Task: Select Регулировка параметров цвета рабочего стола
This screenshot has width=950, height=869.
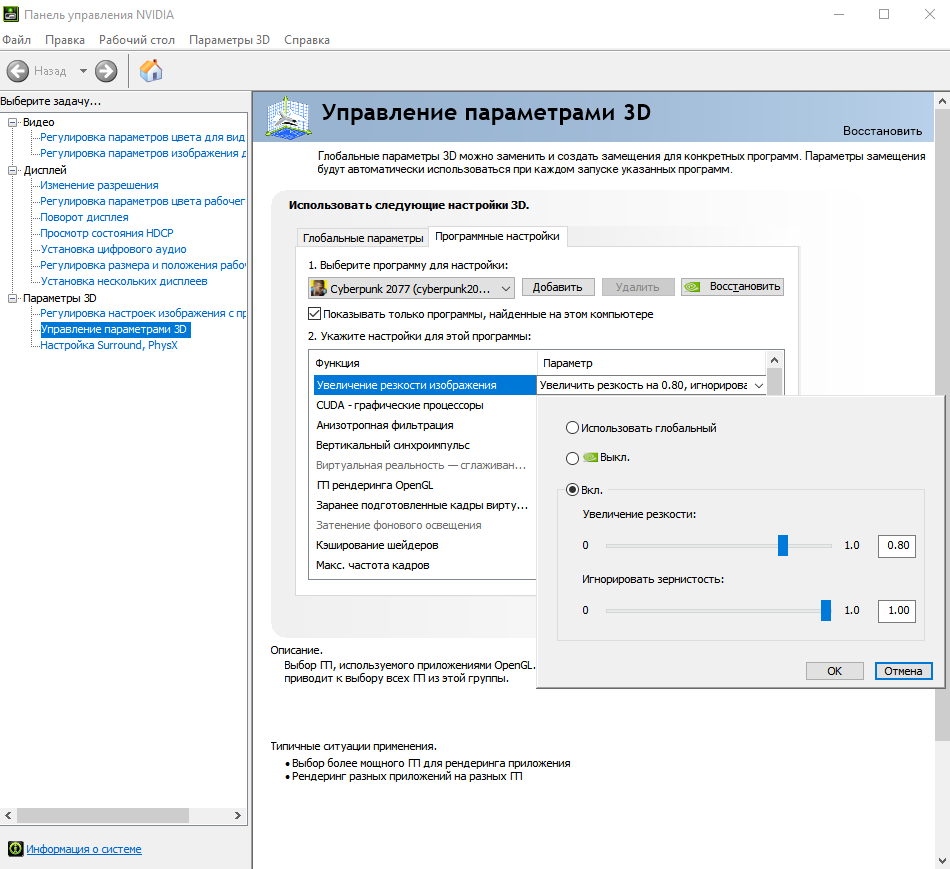Action: click(142, 201)
